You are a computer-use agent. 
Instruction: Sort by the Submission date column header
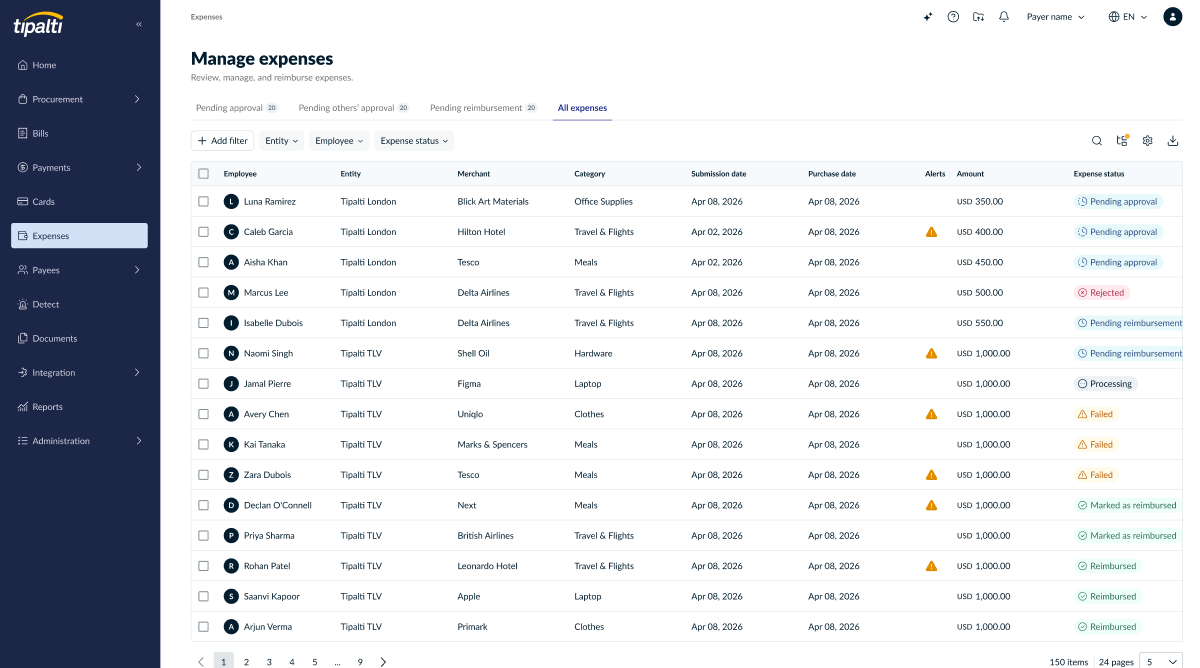[718, 174]
